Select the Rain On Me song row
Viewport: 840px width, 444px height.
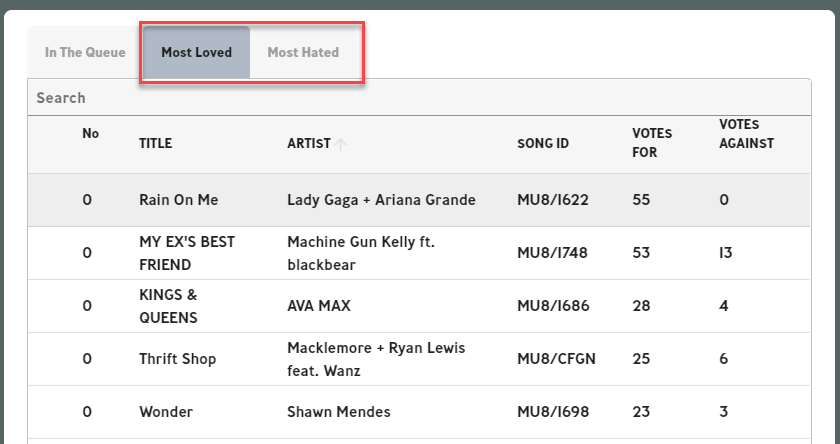pos(178,200)
